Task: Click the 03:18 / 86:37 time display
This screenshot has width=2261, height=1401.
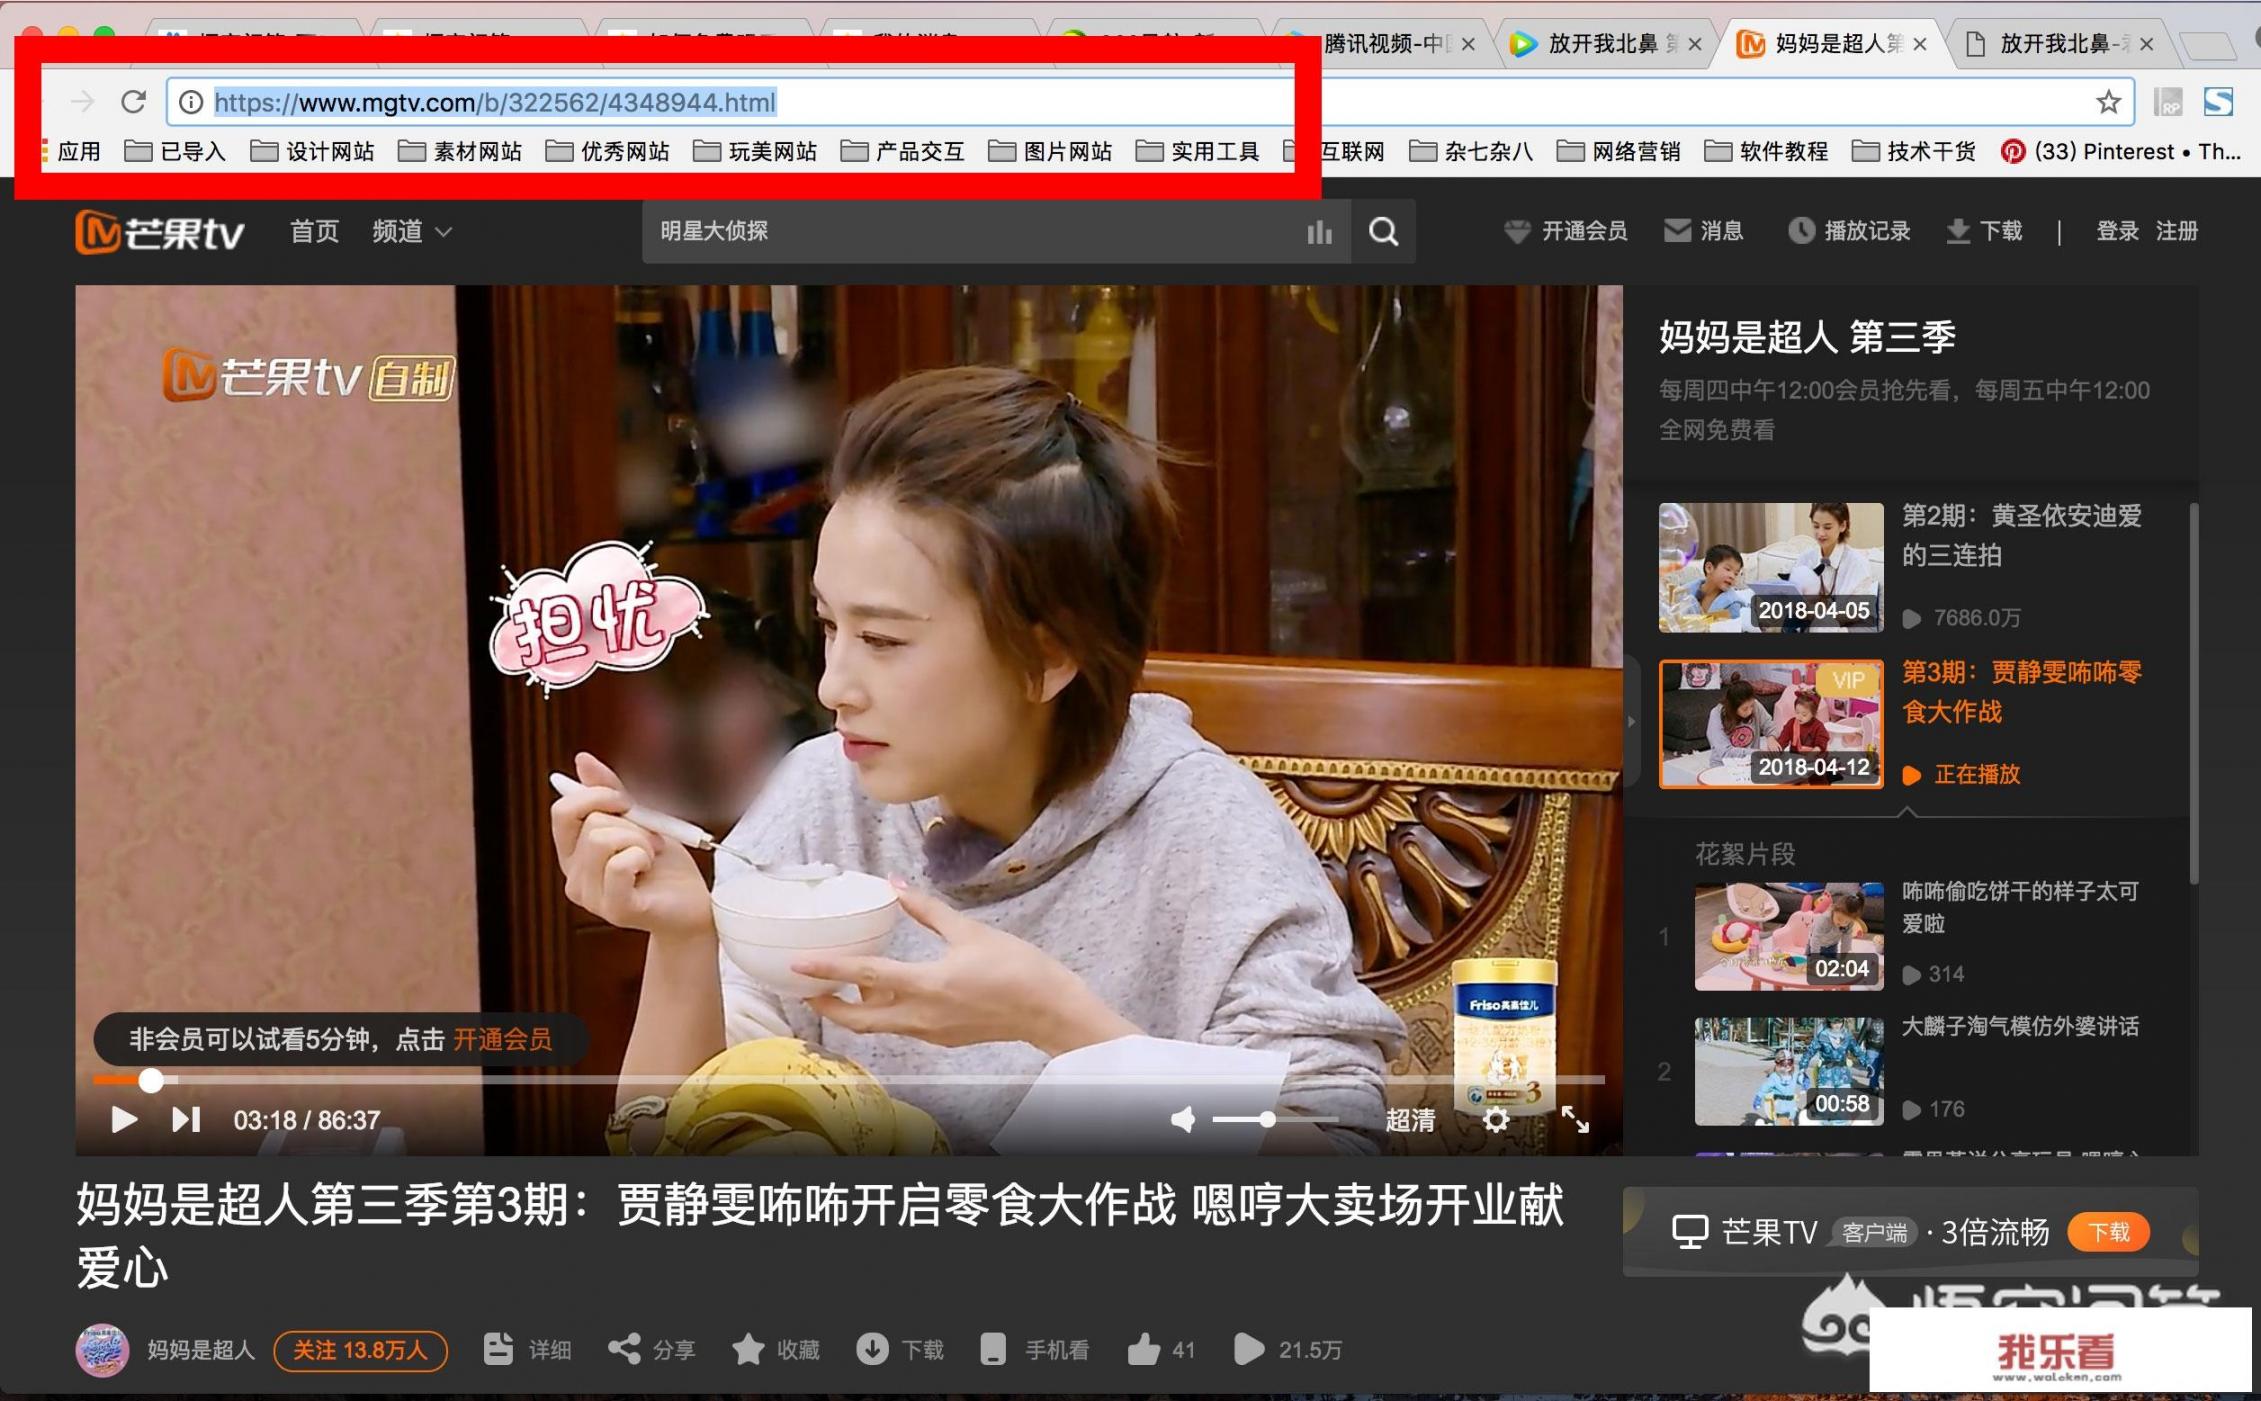Action: click(307, 1120)
